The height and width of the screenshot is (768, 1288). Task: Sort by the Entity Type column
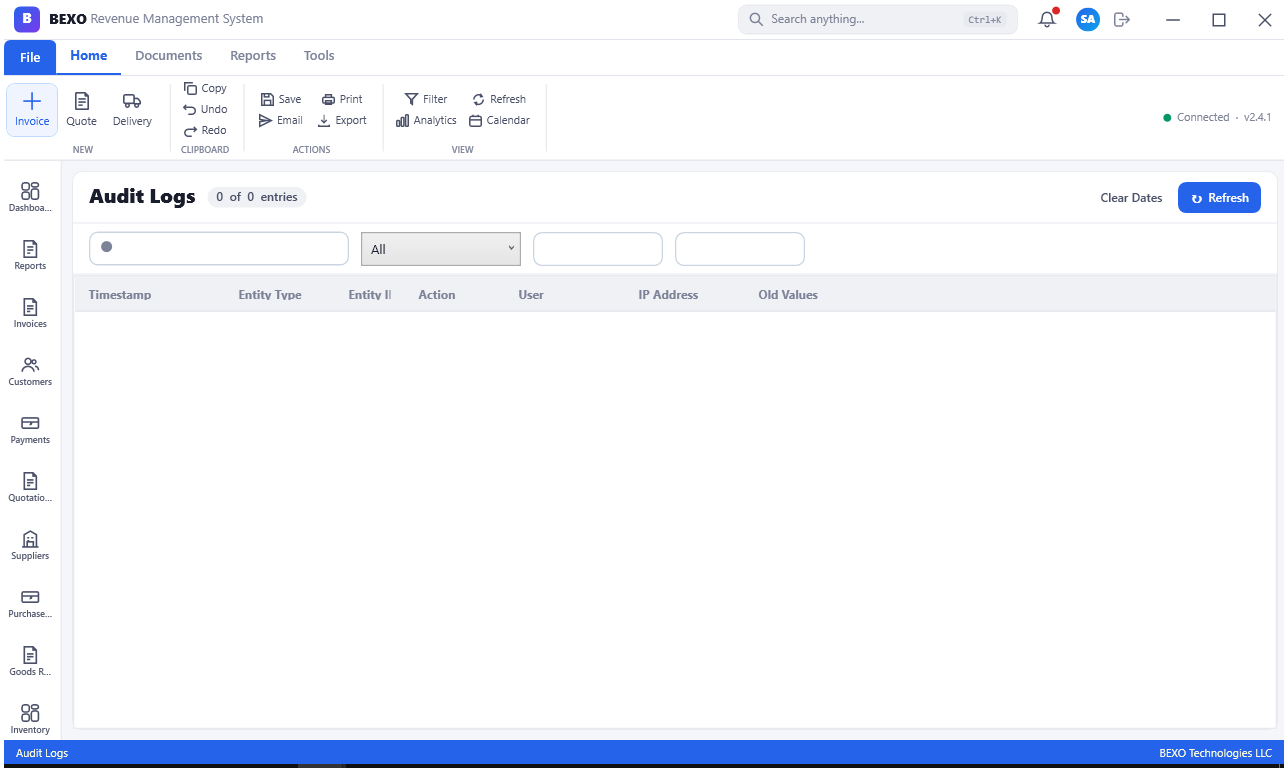270,295
